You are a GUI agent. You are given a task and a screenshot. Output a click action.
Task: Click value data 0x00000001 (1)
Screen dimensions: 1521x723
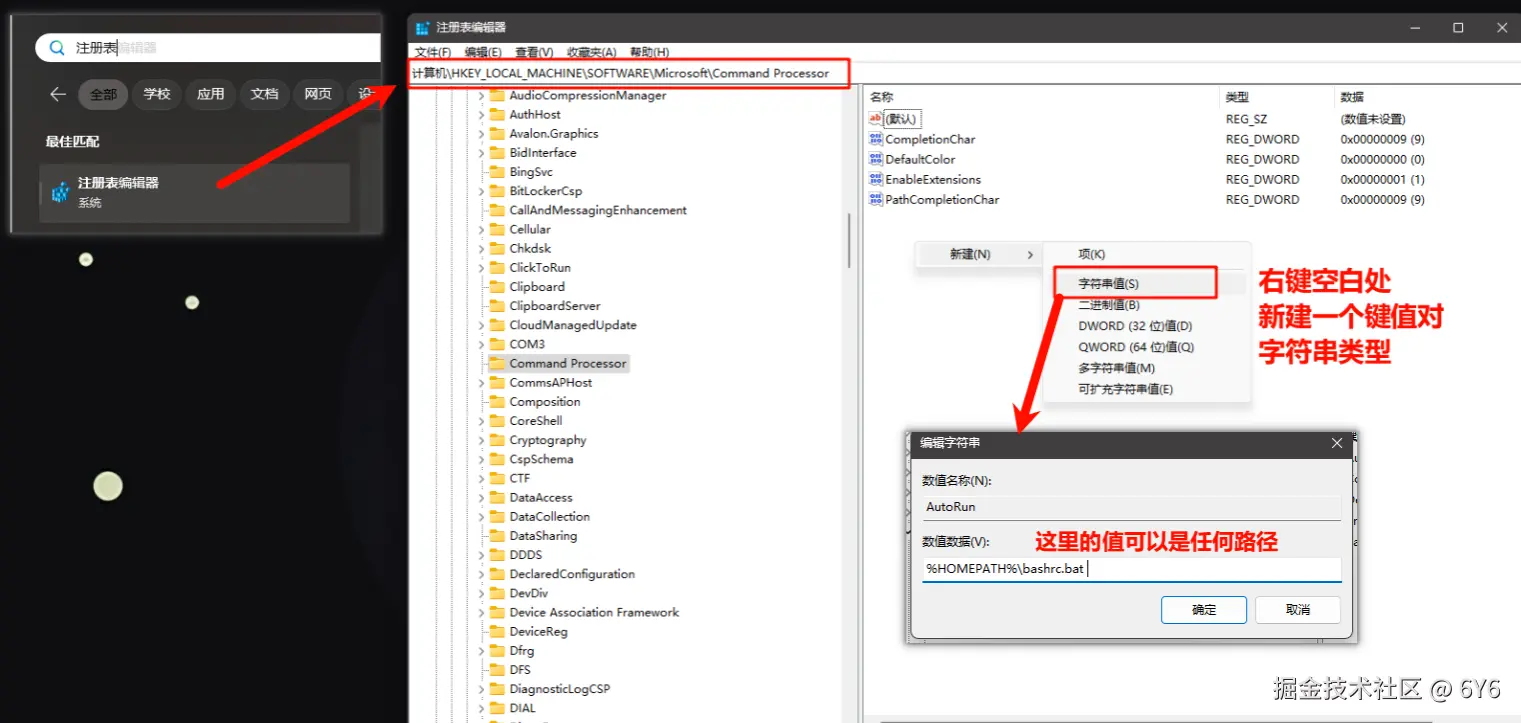1382,180
